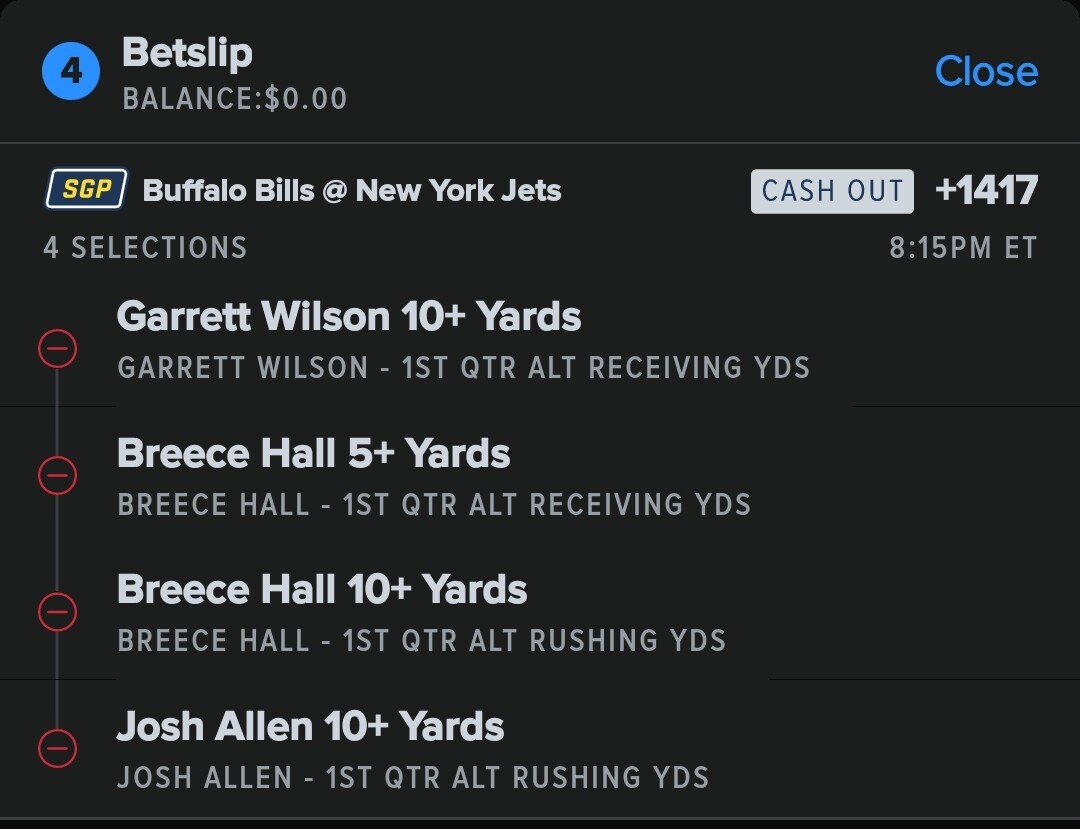Remove the Garrett Wilson 10+ Yards selection
Screen dimensions: 1080x829
point(57,349)
